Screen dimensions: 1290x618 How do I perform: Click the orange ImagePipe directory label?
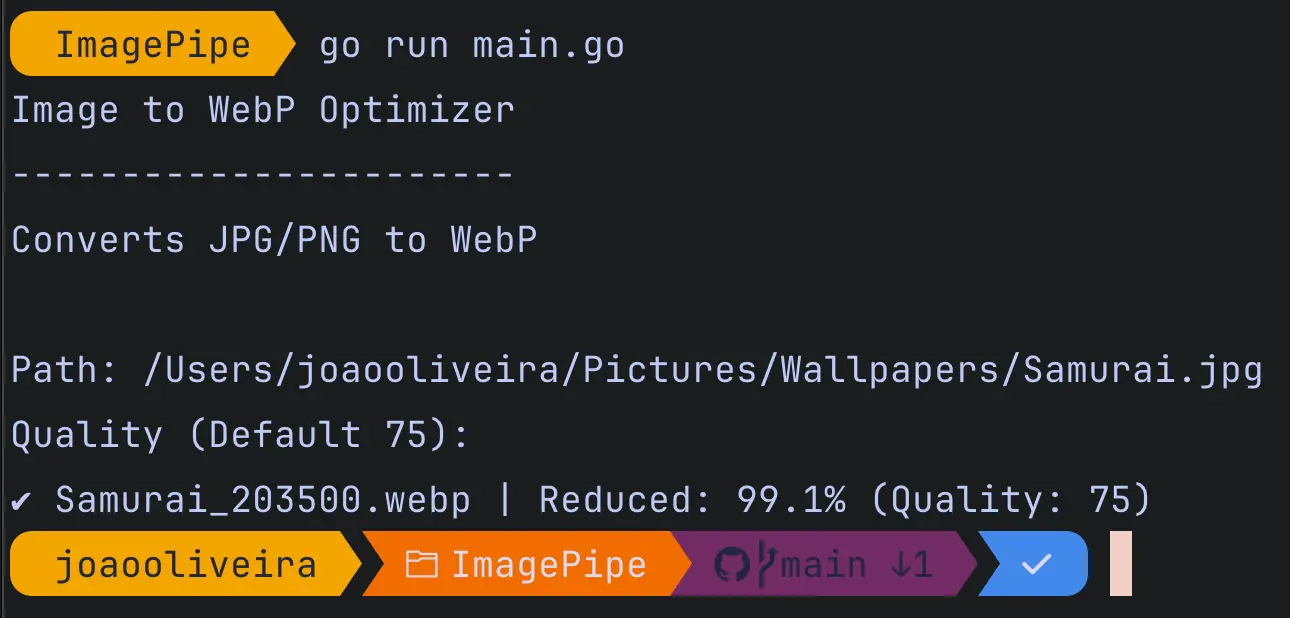pos(549,566)
